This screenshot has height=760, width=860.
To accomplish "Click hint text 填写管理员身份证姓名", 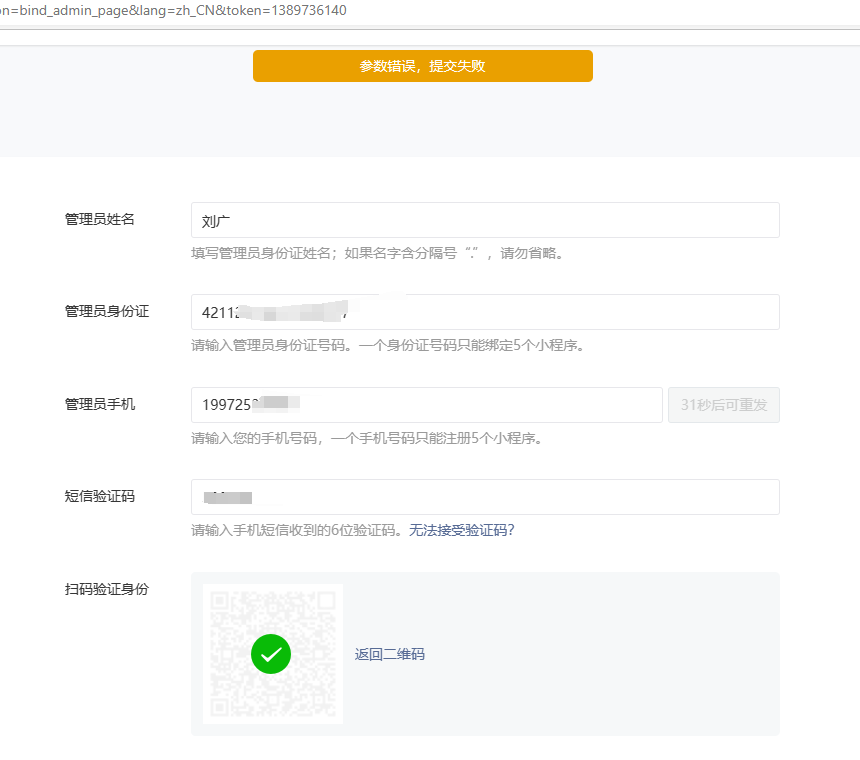I will pyautogui.click(x=261, y=253).
